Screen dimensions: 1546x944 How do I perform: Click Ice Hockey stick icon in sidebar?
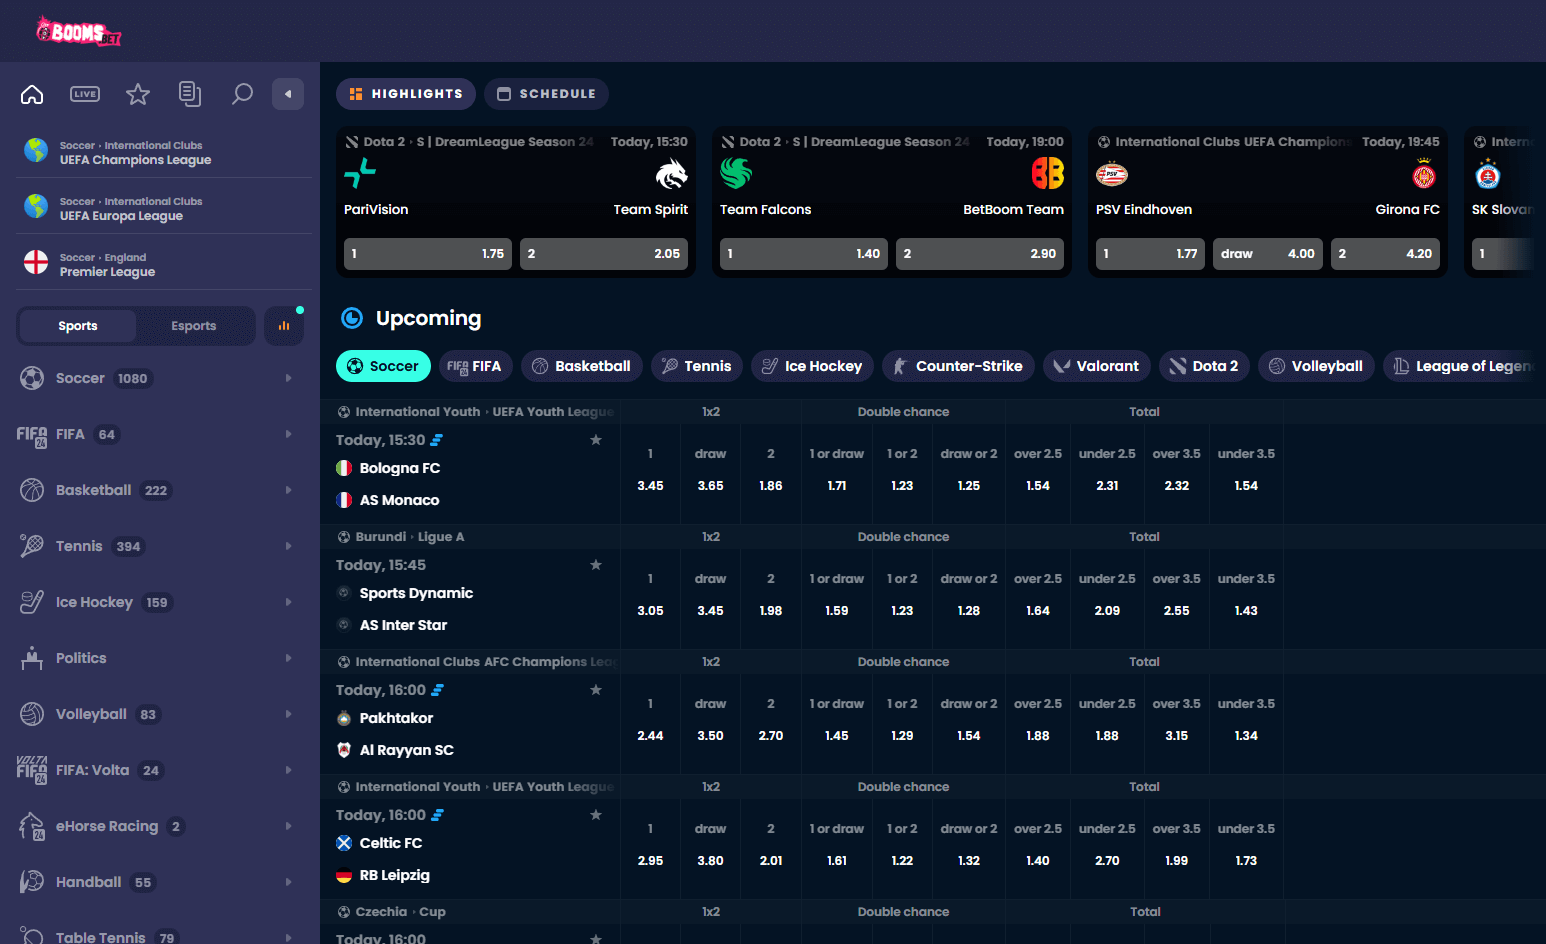coord(32,602)
